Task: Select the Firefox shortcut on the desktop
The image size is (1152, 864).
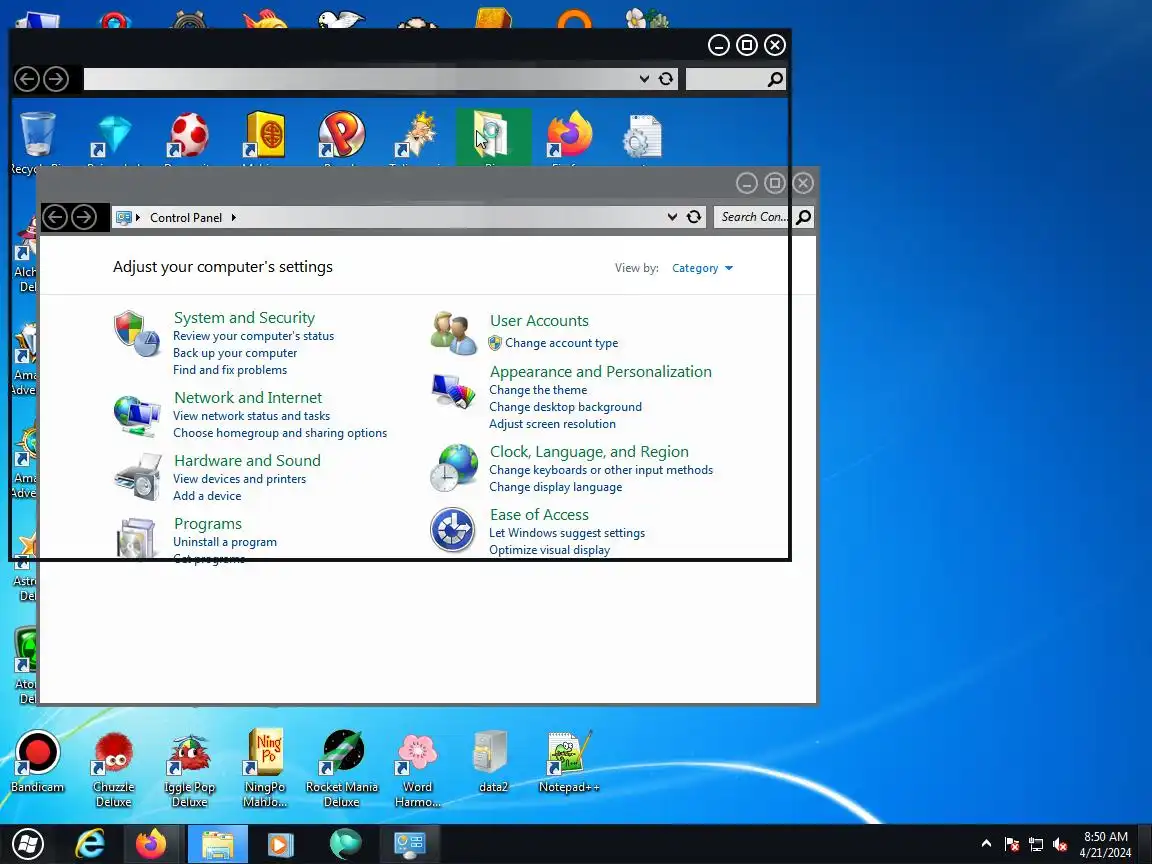Action: pos(569,134)
